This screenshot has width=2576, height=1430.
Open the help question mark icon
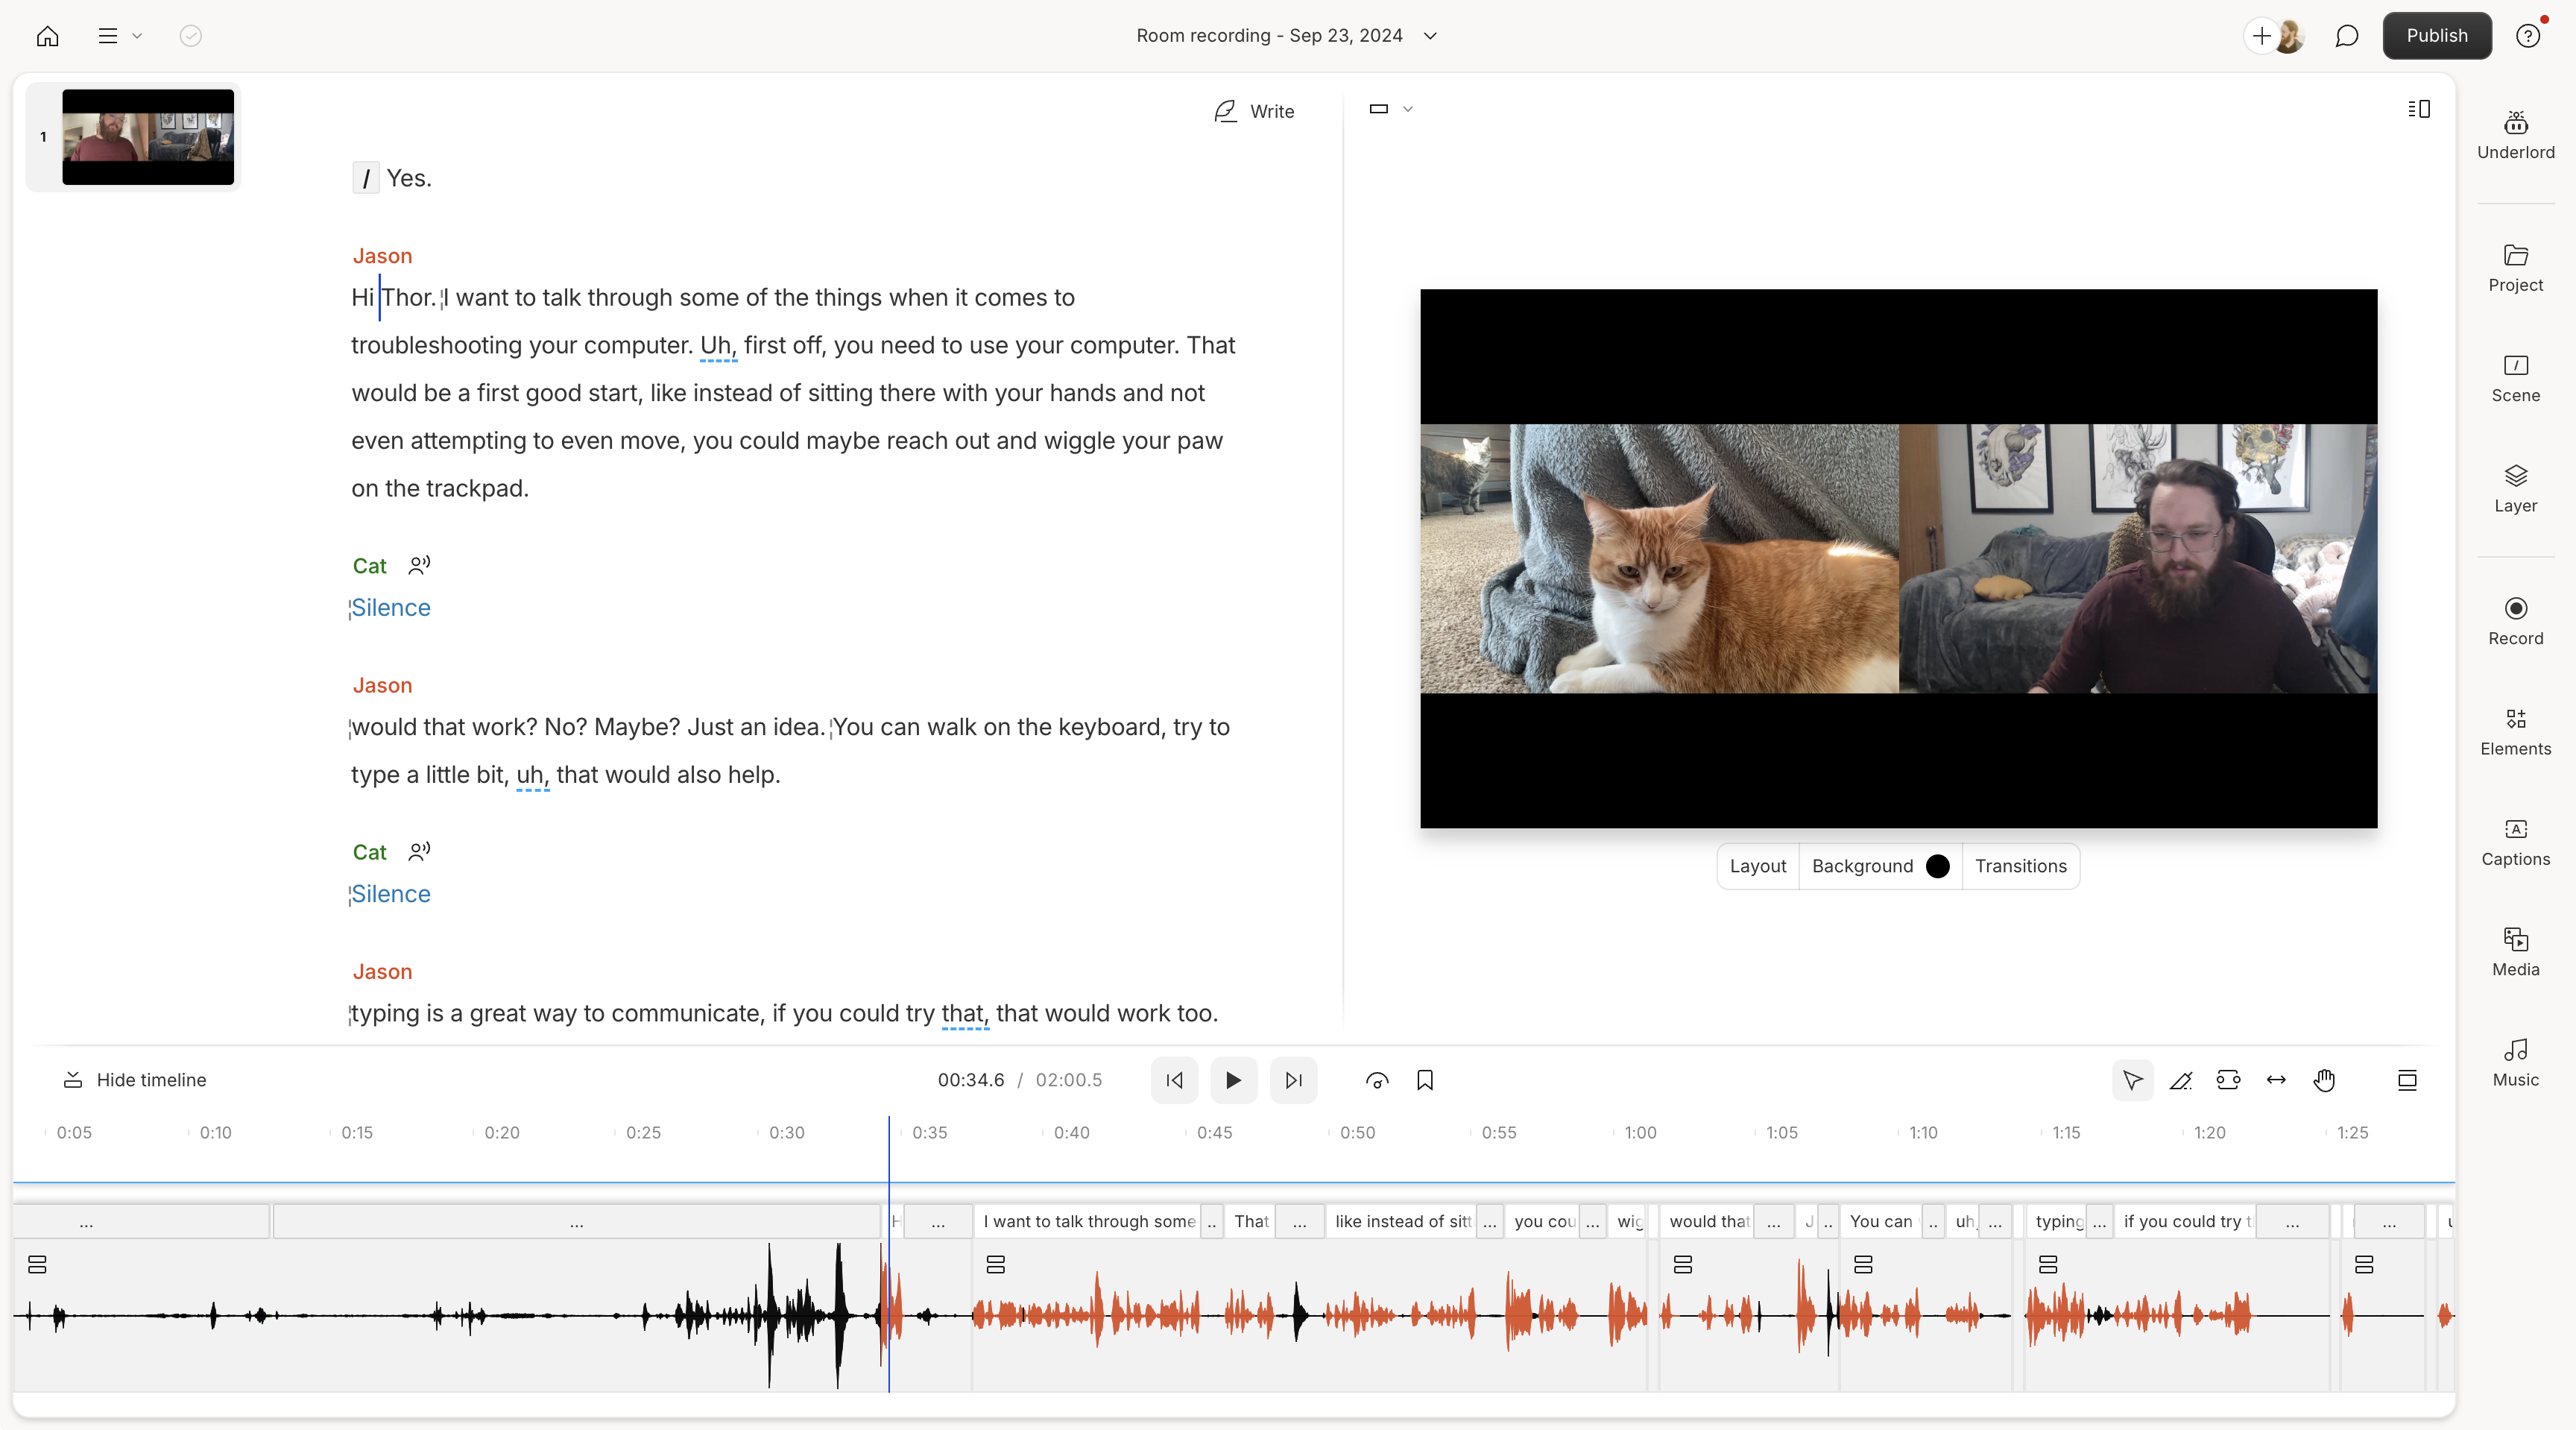point(2528,36)
